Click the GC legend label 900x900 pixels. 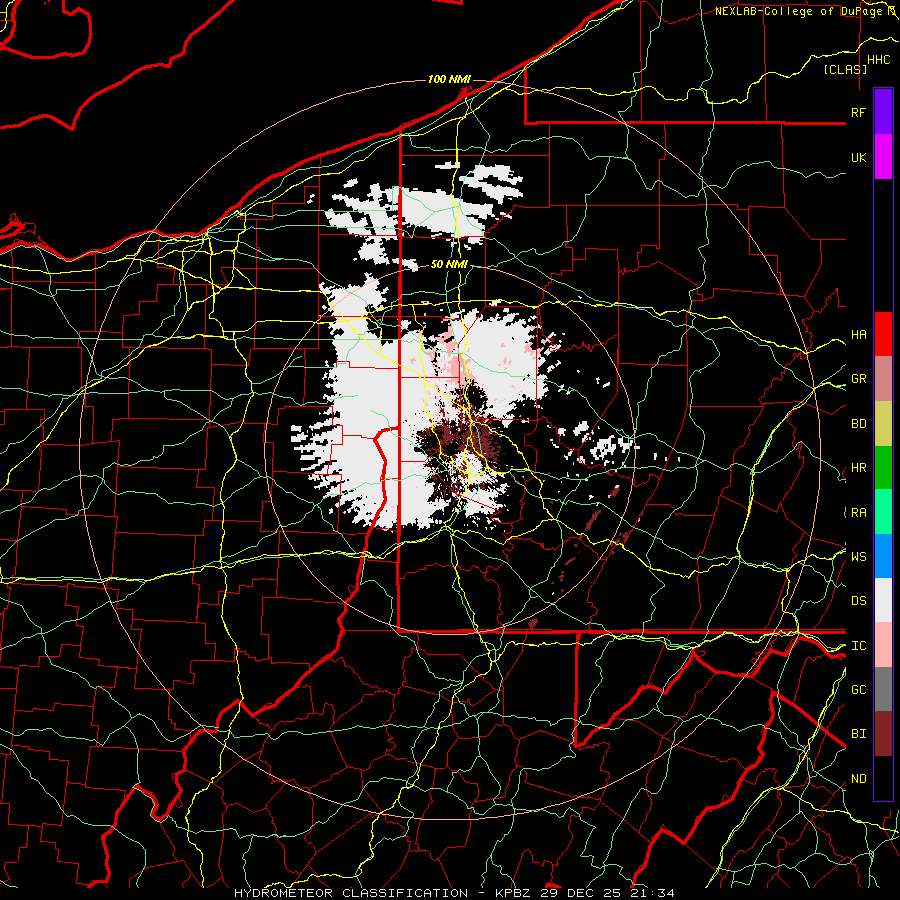pyautogui.click(x=859, y=690)
